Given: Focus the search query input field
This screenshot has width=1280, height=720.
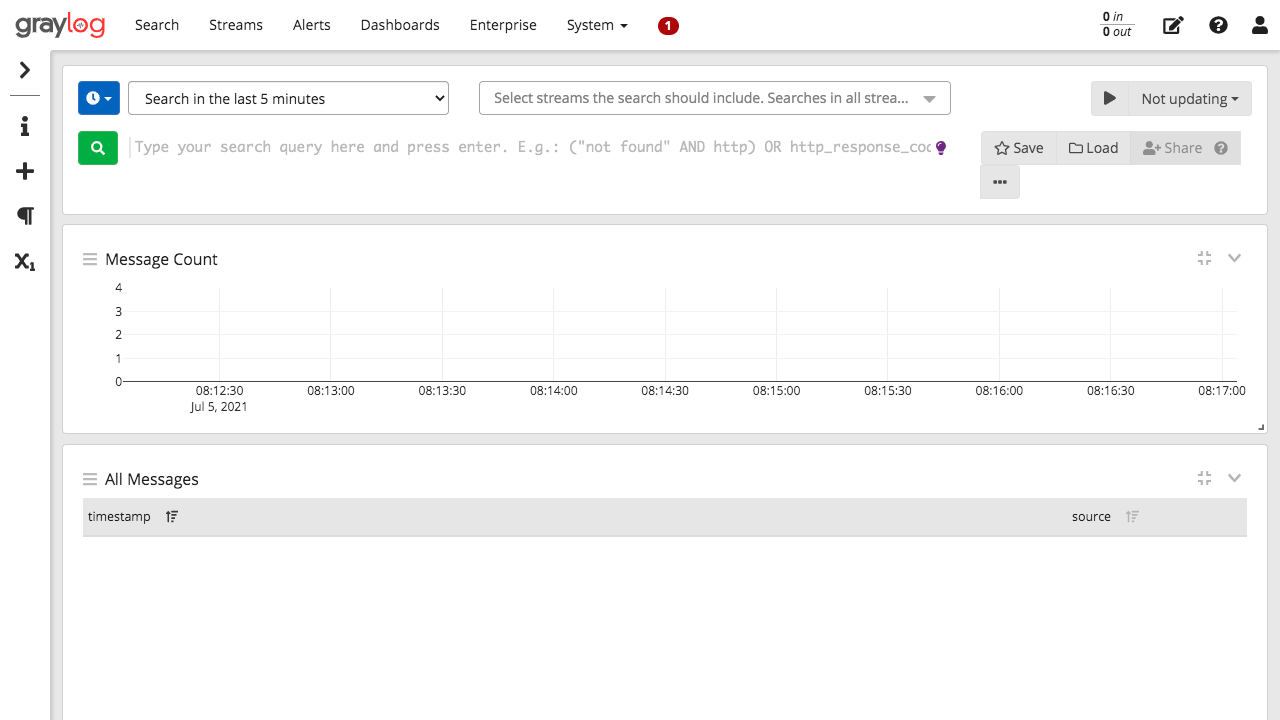Looking at the screenshot, I should pos(531,147).
